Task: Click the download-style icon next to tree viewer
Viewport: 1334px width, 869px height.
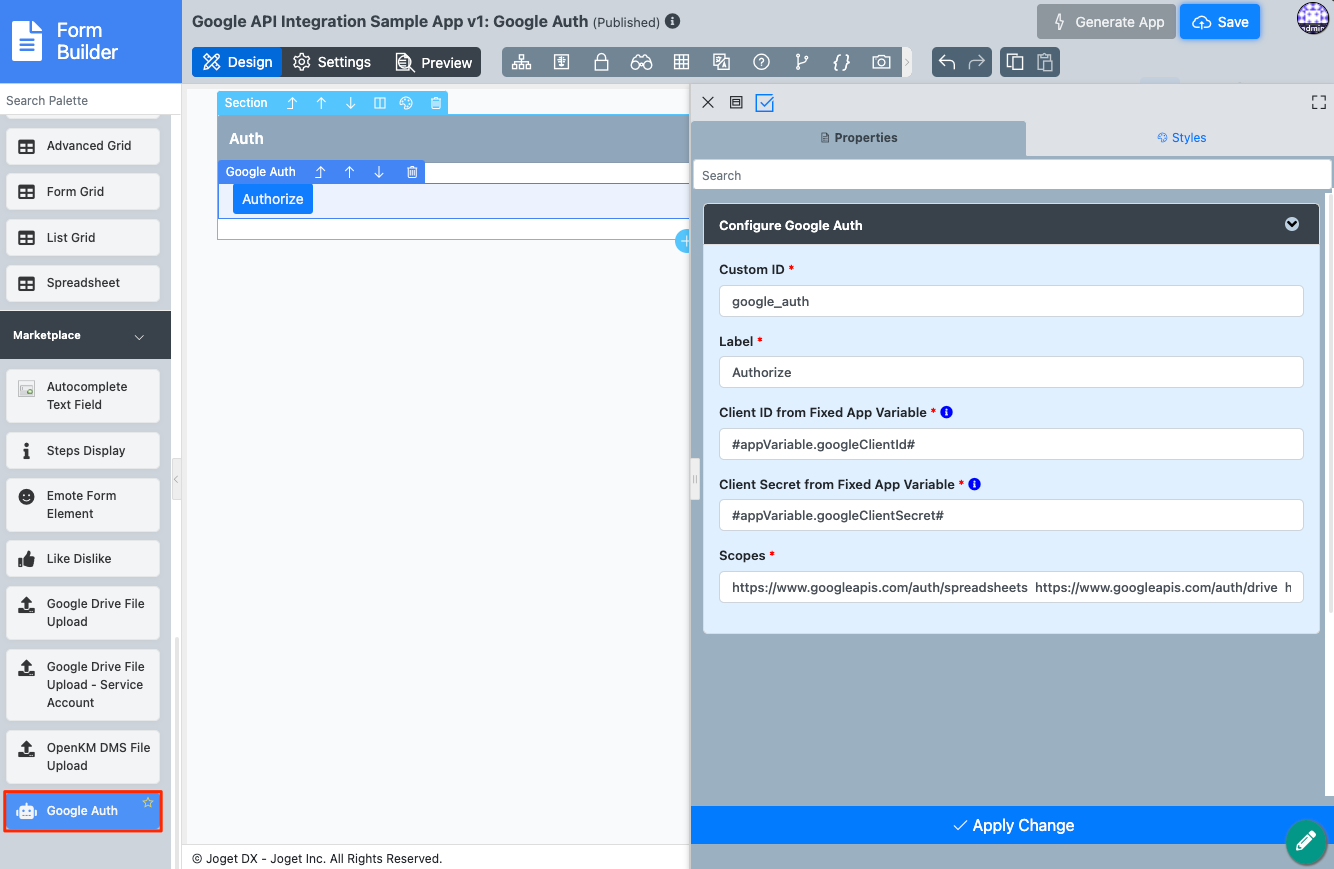Action: click(x=562, y=62)
